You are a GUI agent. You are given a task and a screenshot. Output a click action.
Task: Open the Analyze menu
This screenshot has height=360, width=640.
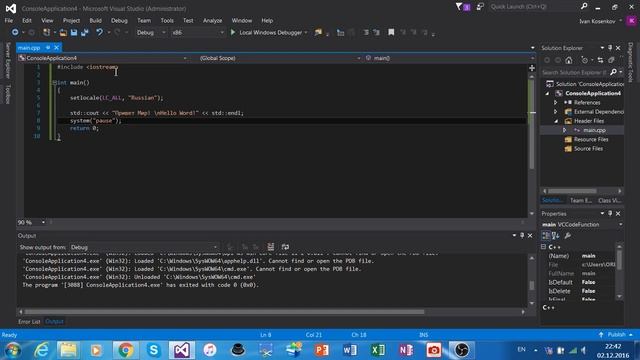click(213, 20)
